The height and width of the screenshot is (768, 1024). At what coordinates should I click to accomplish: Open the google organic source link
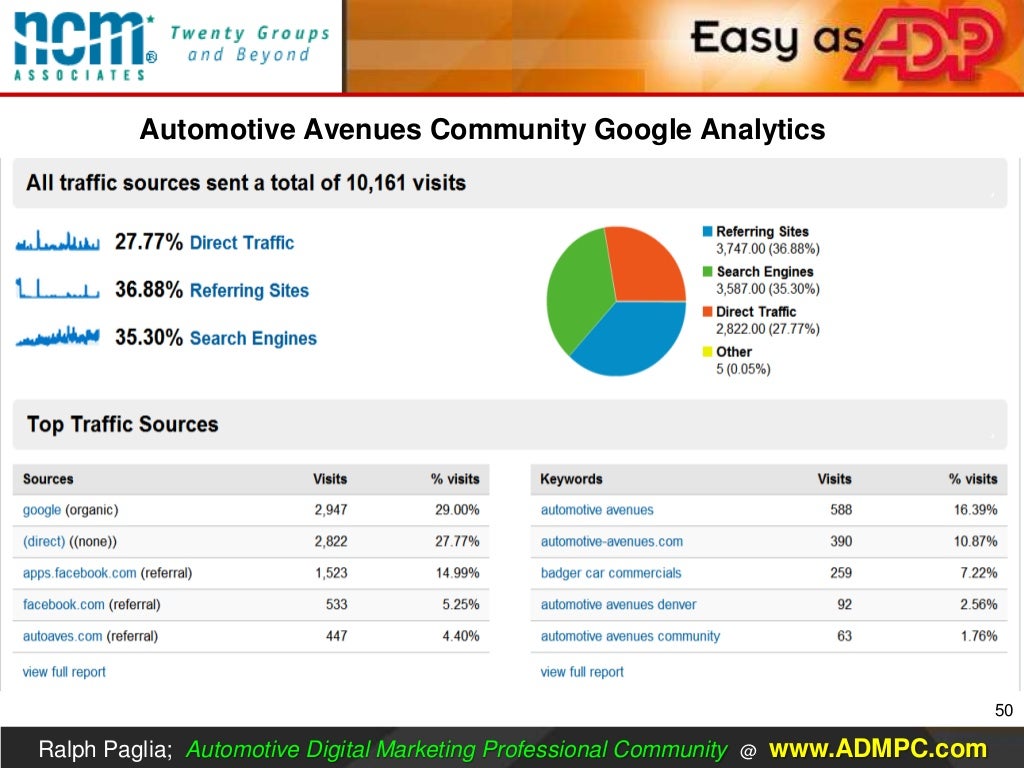(42, 510)
